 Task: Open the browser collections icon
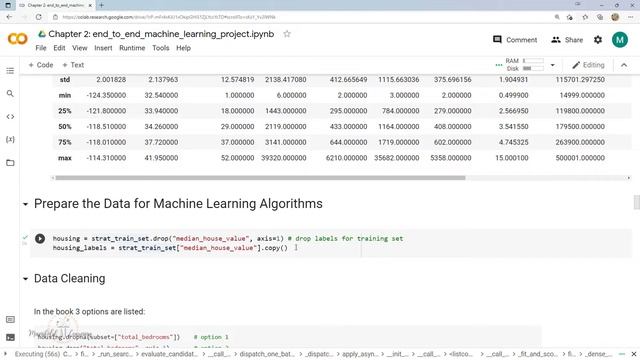pyautogui.click(x=600, y=17)
